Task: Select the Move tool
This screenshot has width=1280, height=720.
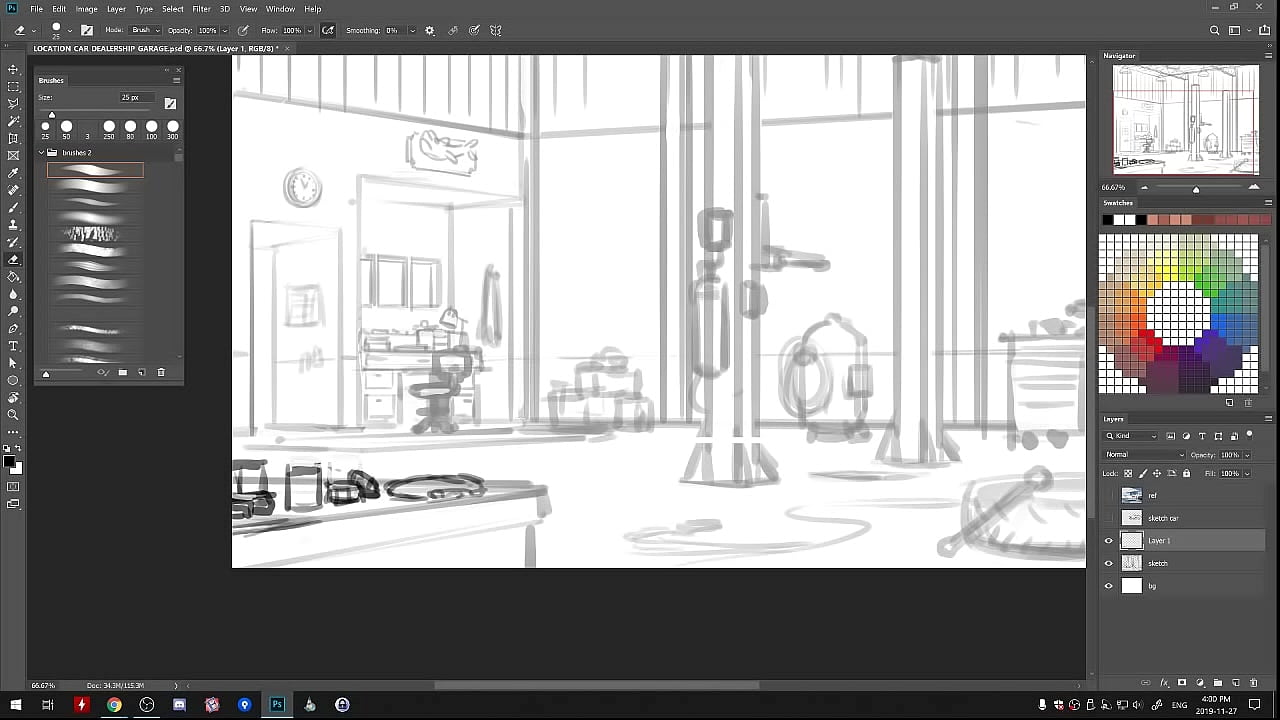Action: [x=13, y=69]
